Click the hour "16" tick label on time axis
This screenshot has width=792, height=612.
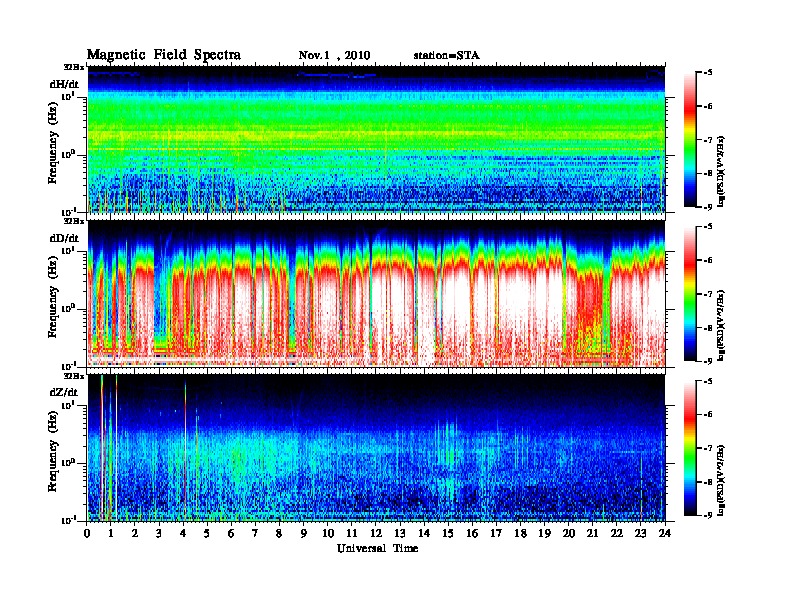(472, 533)
